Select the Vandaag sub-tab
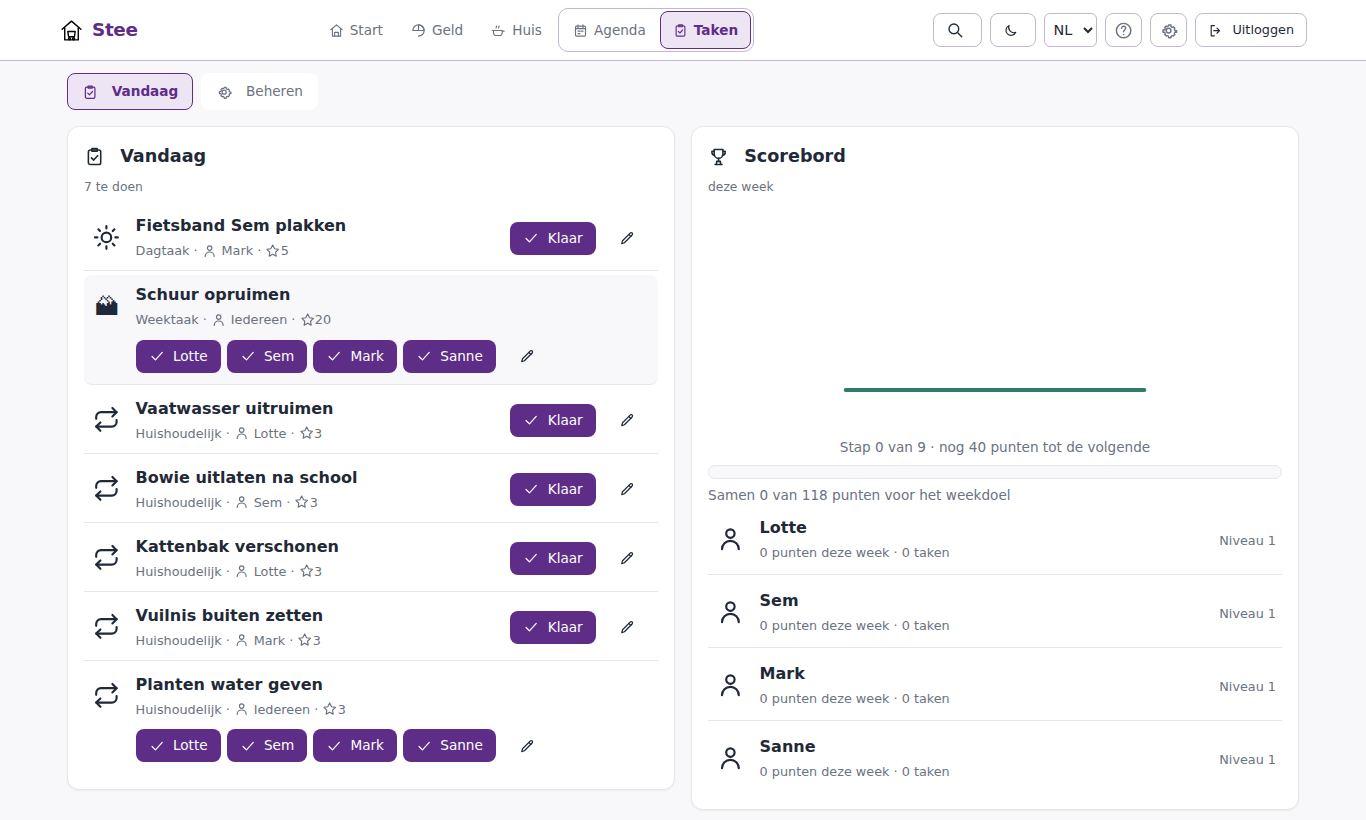 pyautogui.click(x=130, y=91)
